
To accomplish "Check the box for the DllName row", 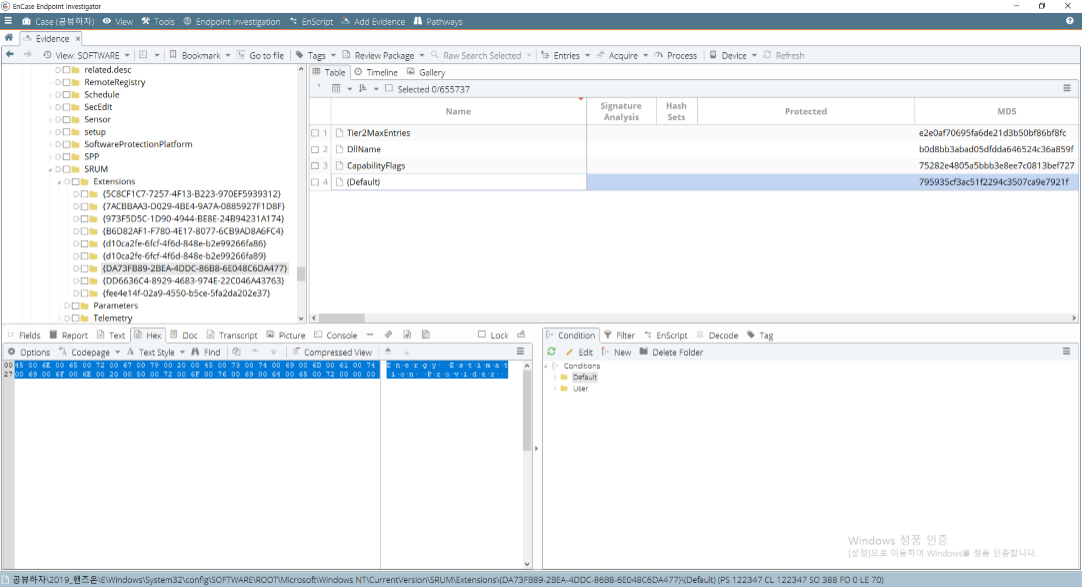I will pos(315,149).
